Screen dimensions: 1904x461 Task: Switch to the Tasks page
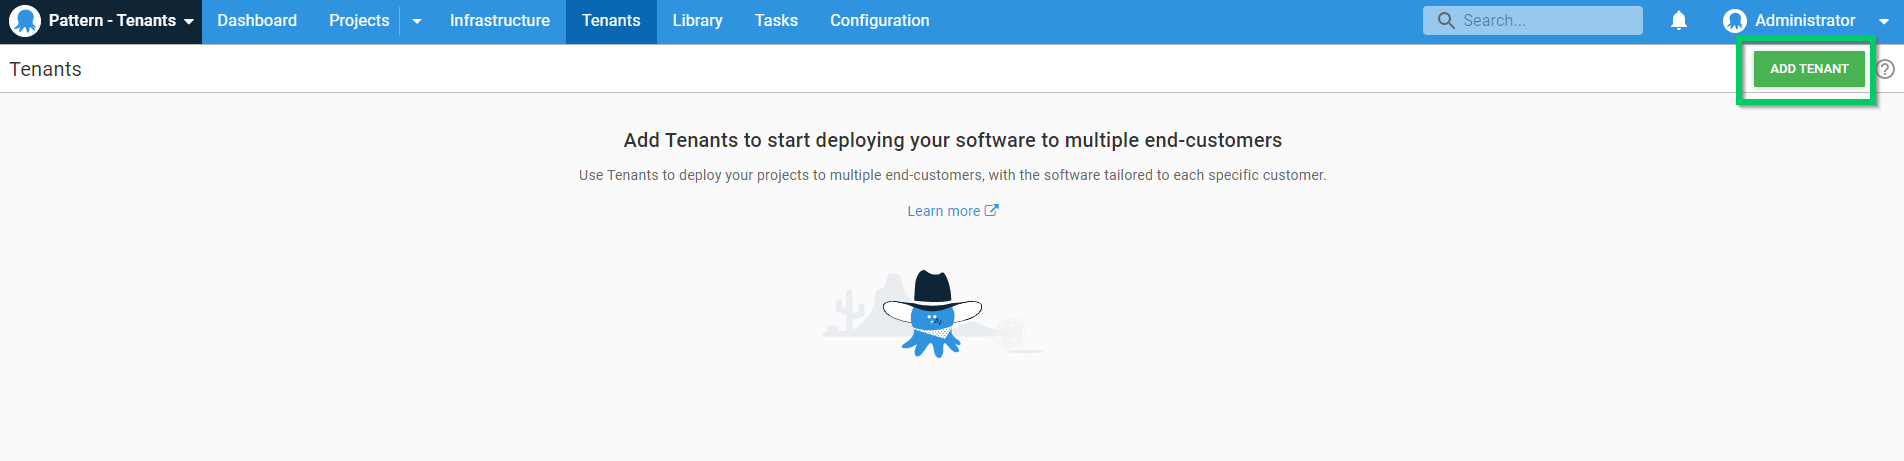[x=776, y=21]
